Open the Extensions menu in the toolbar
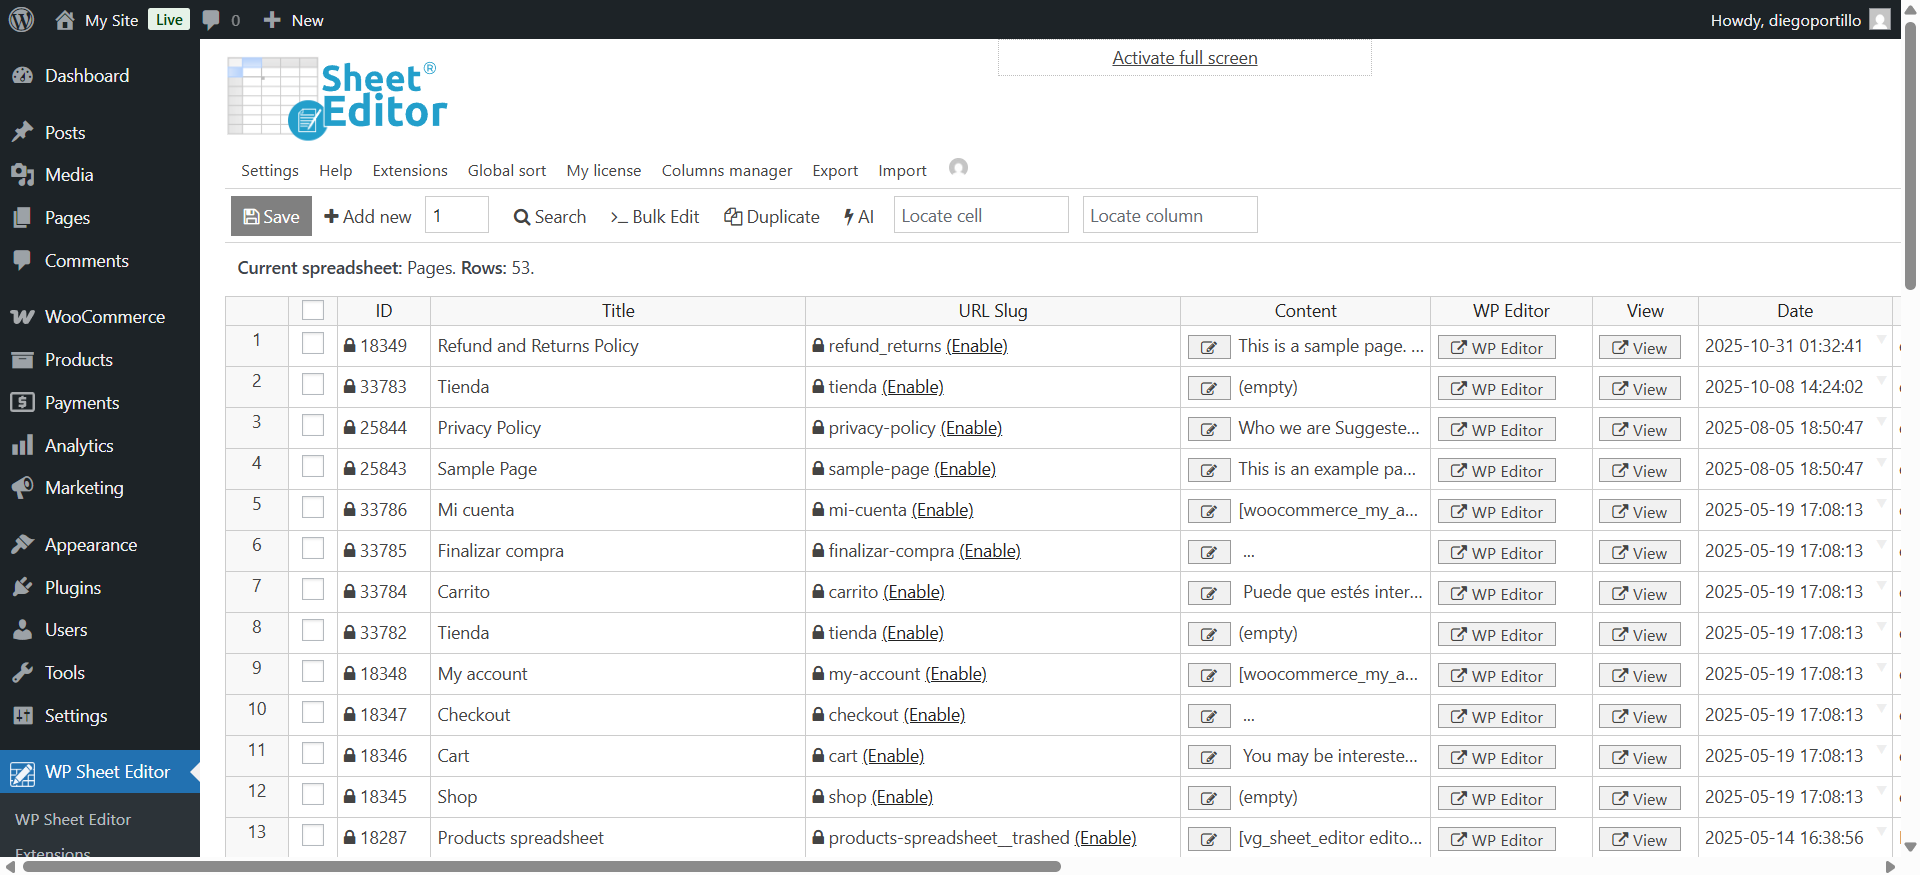 [x=410, y=171]
